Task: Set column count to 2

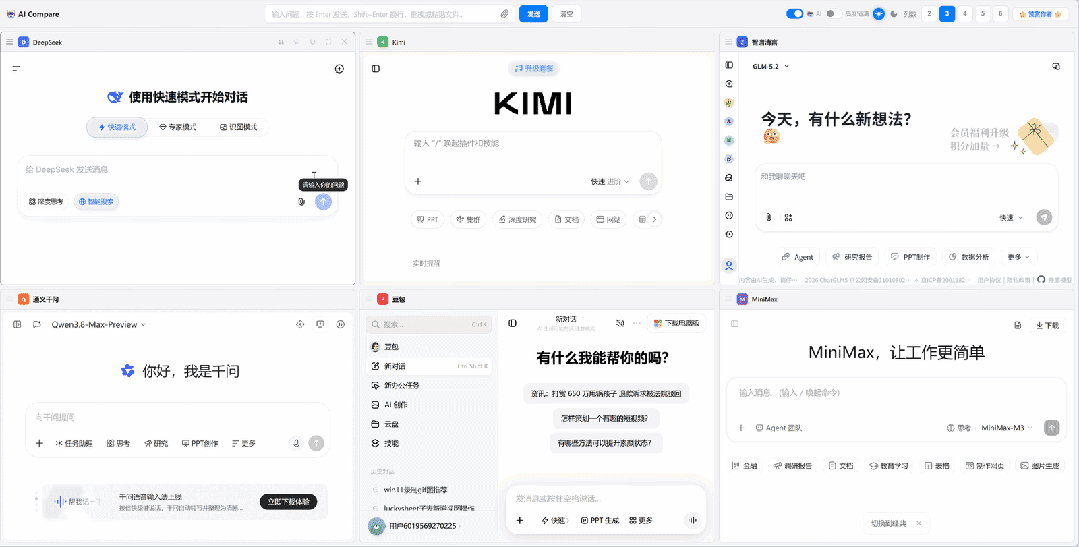Action: (929, 14)
